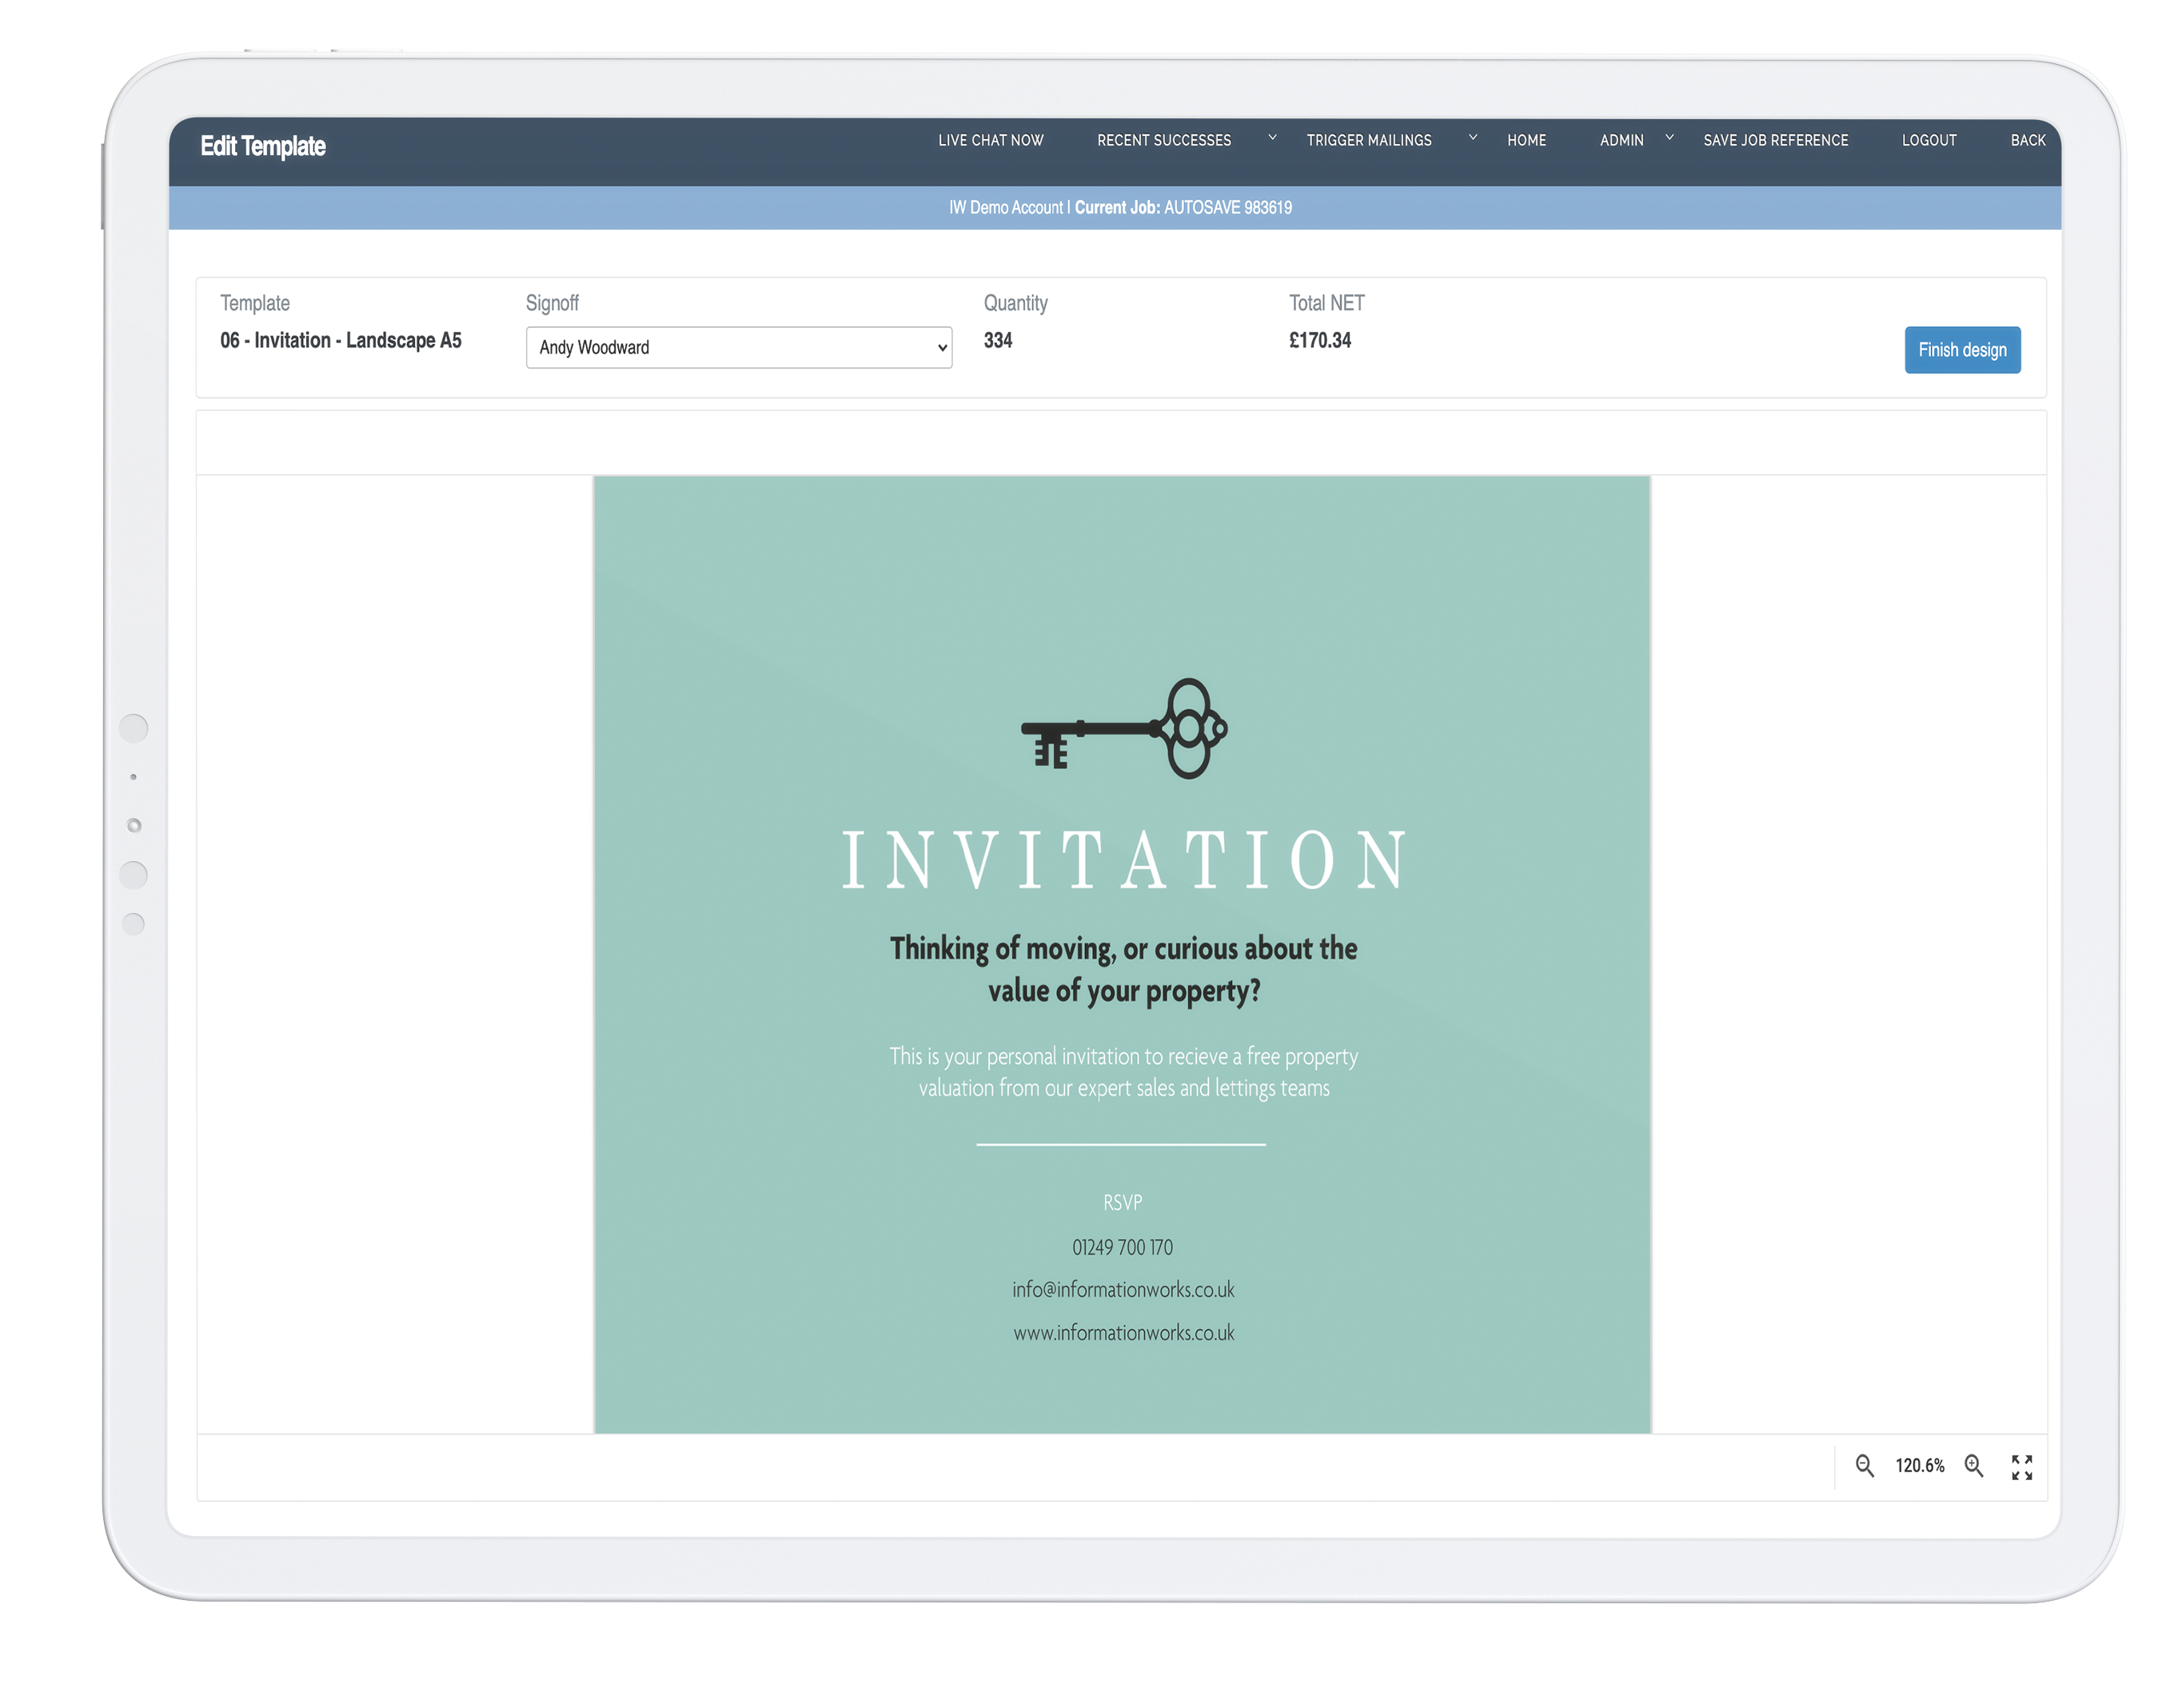Log out using the Logout link

(1928, 140)
